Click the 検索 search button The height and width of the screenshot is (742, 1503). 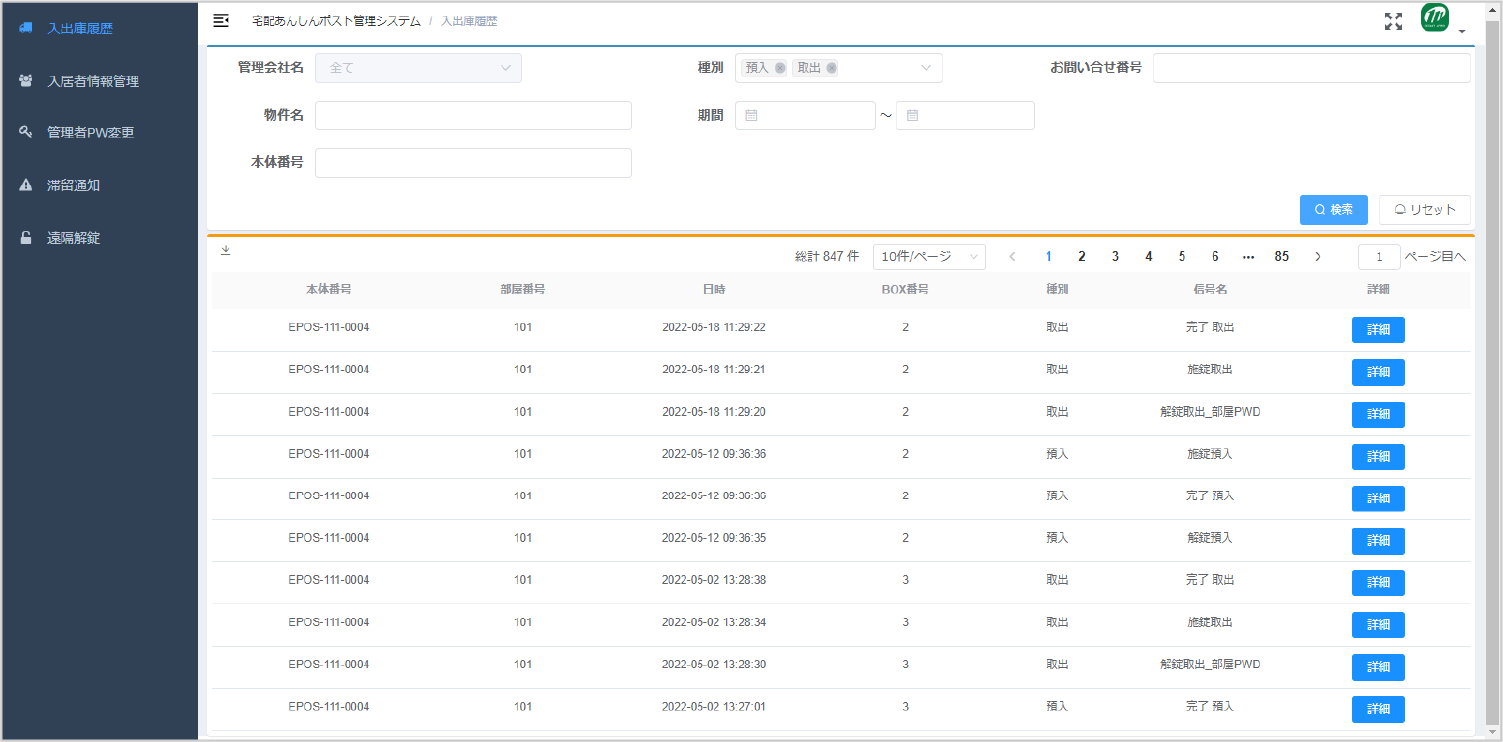click(x=1333, y=210)
